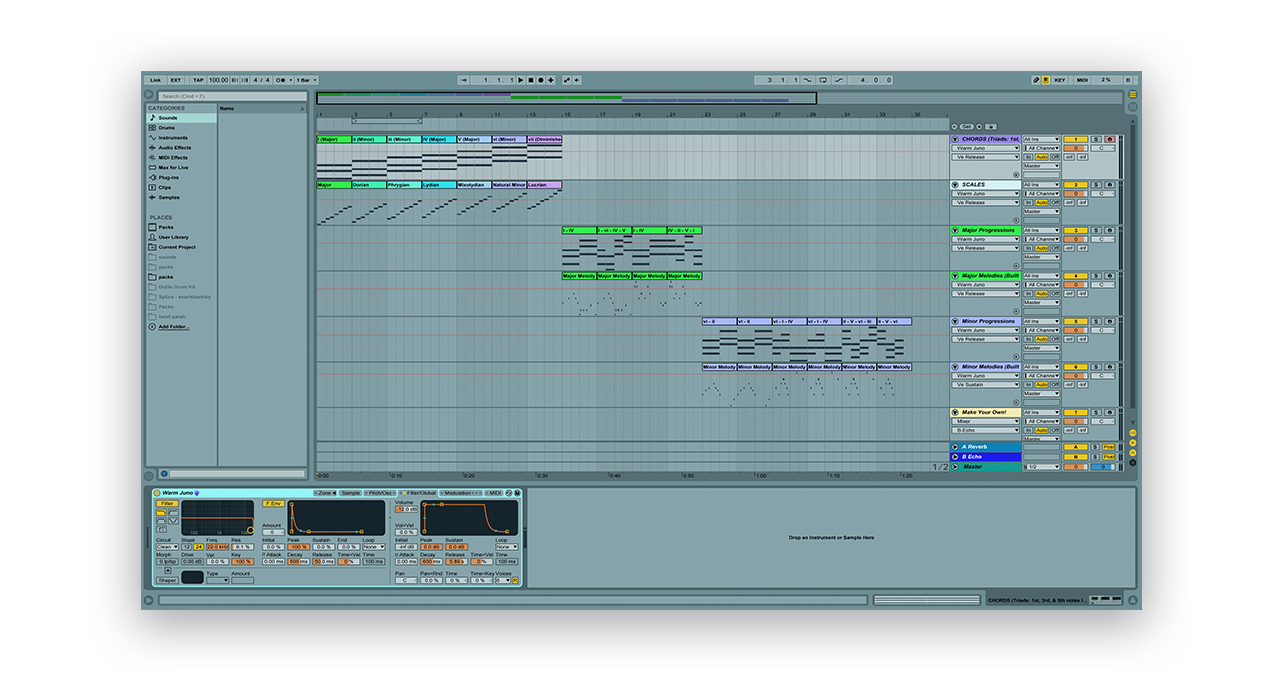Viewport: 1280px width, 693px height.
Task: Fold the CHORDS track with its triangle
Action: coord(955,139)
